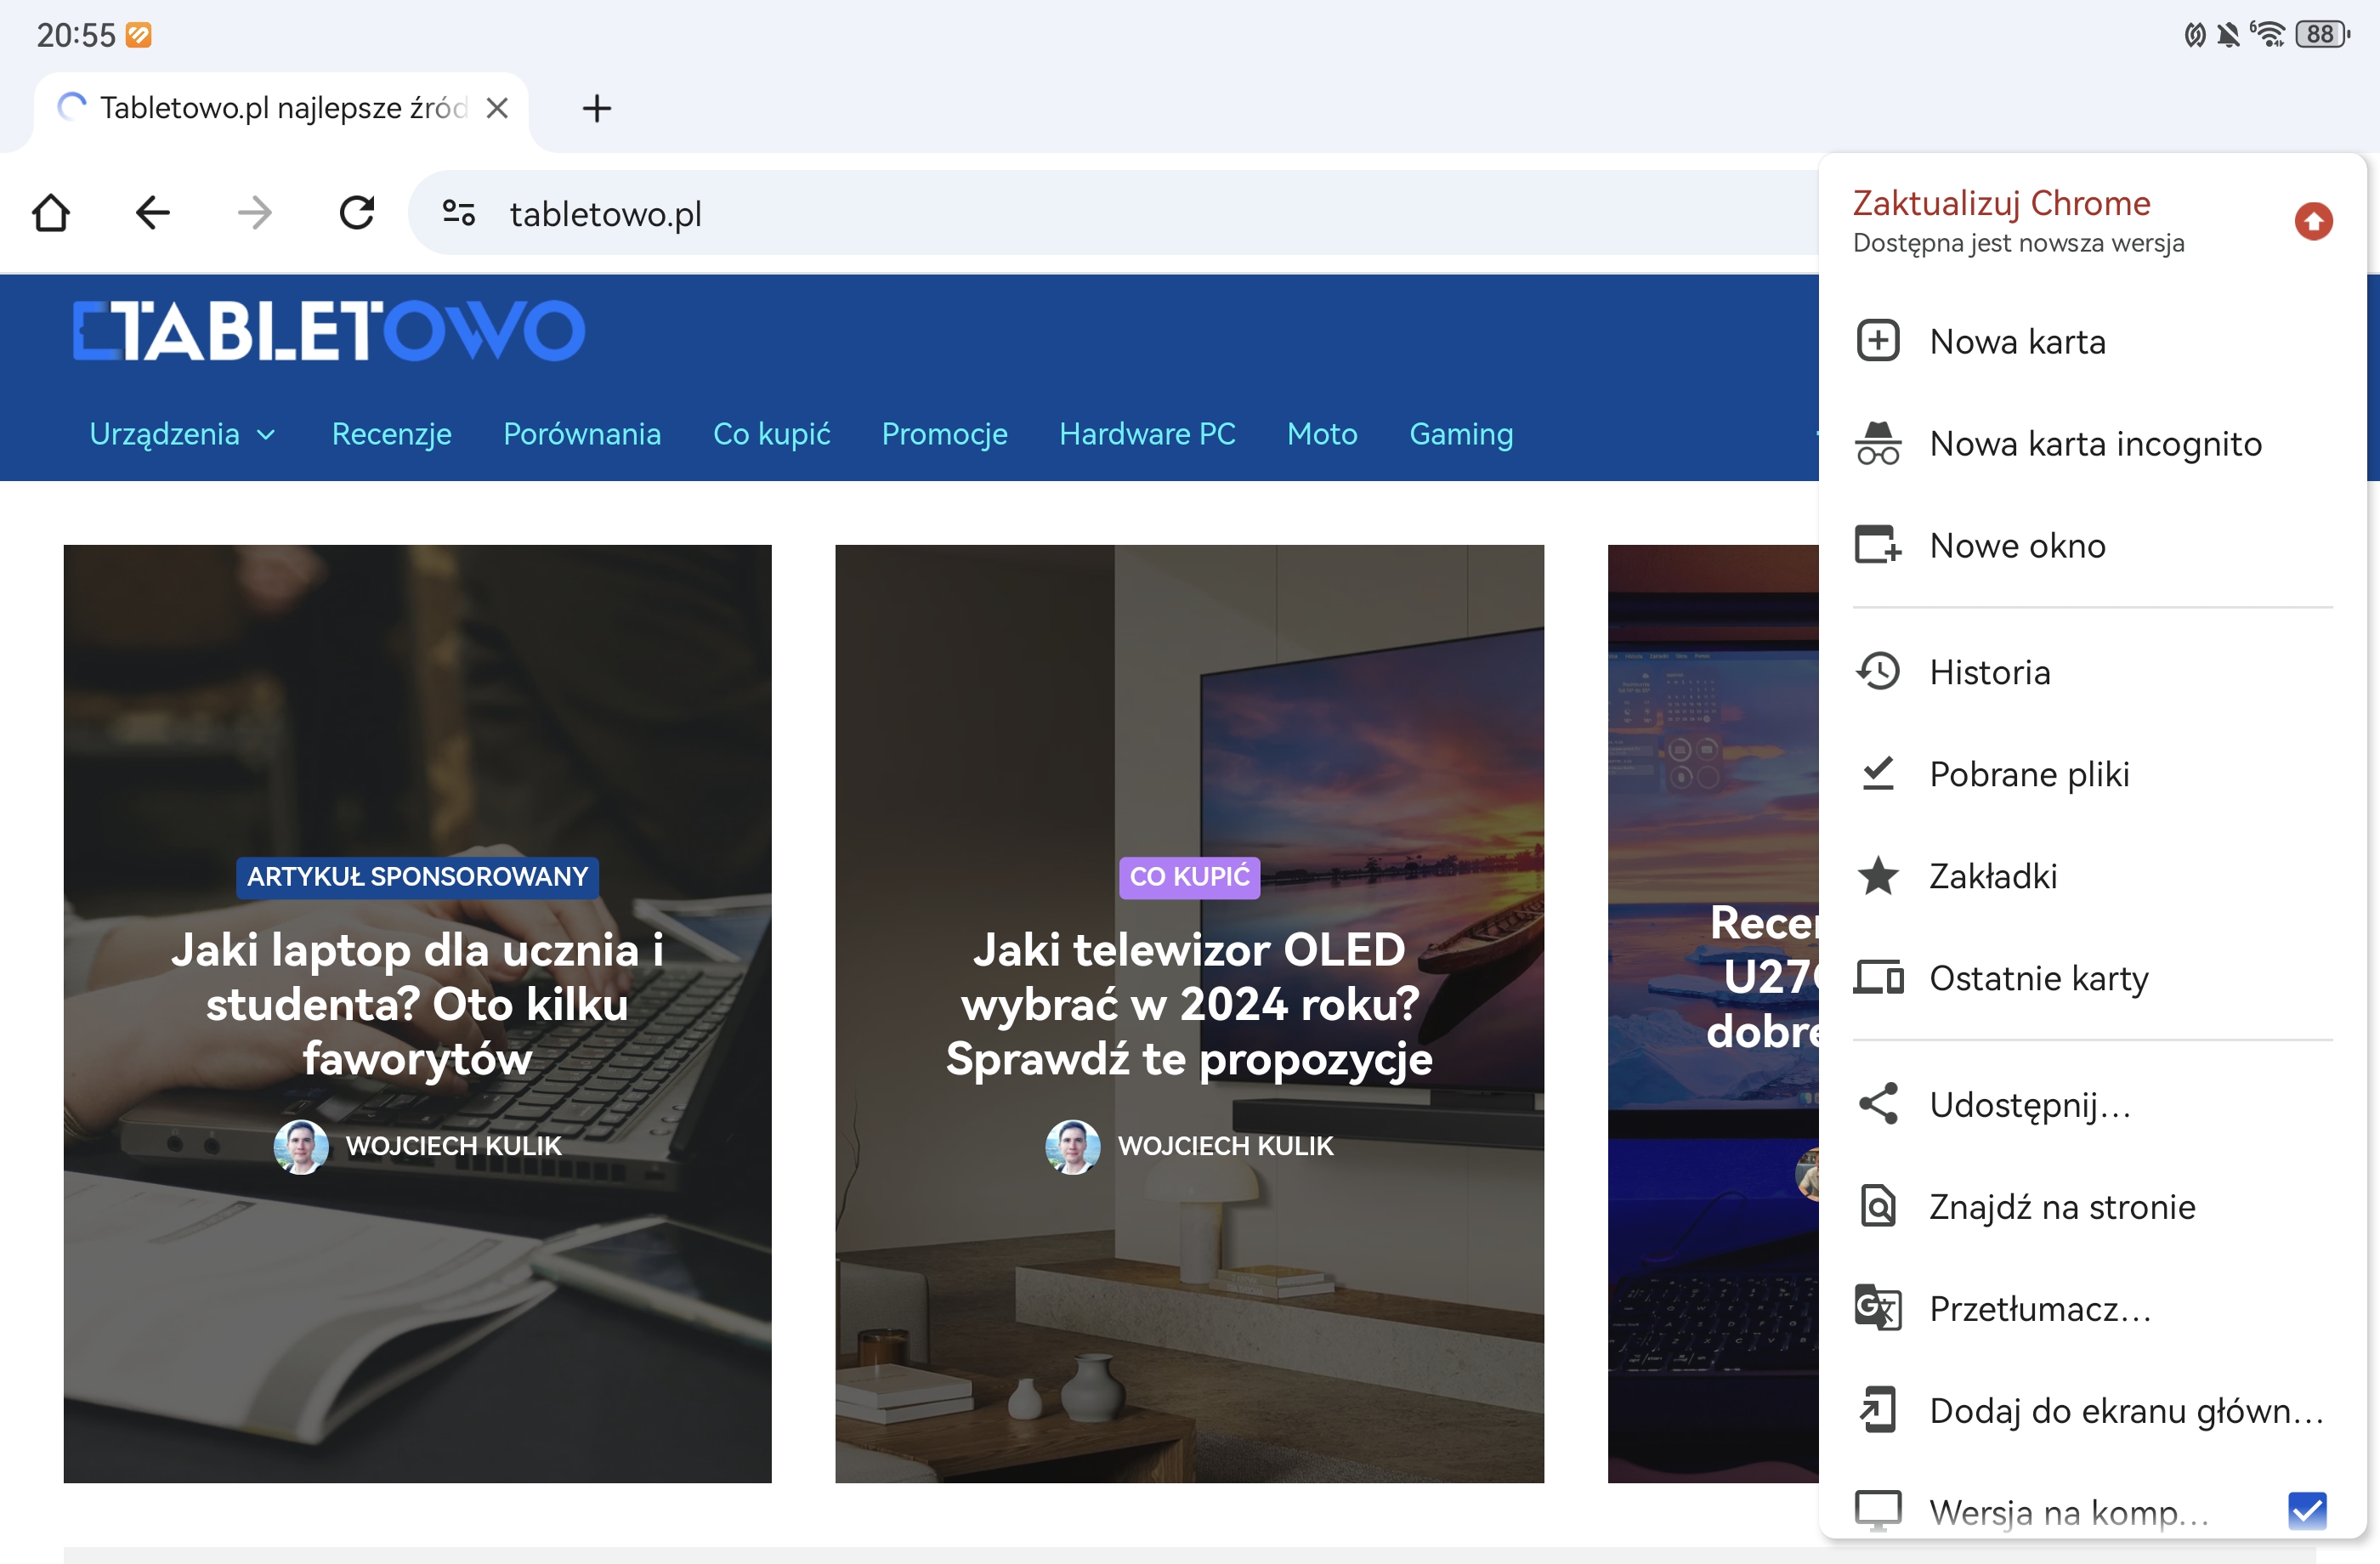This screenshot has height=1564, width=2380.
Task: Click the Nowe okno window icon
Action: click(x=1878, y=545)
